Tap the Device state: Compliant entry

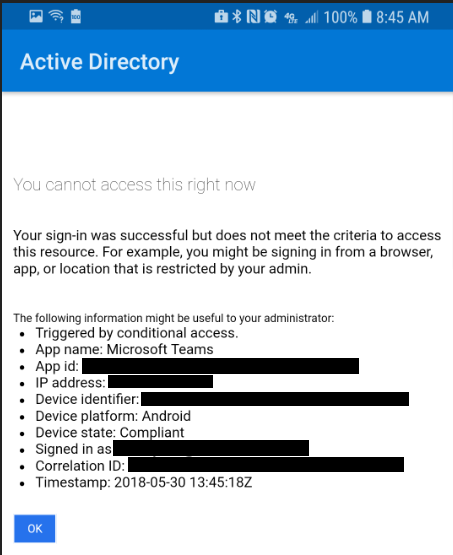click(110, 433)
